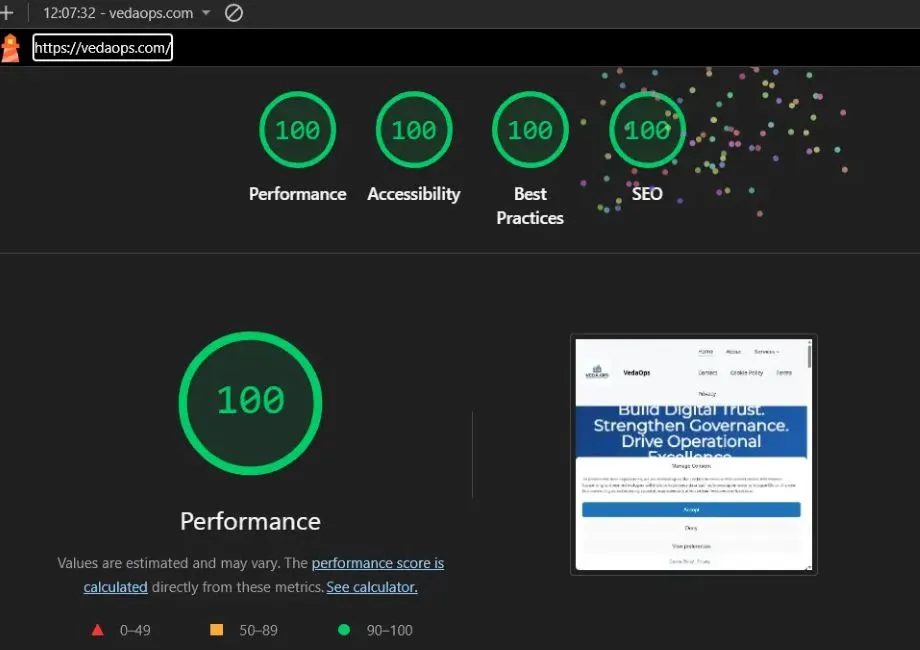Click the '90–100' legend text

390,630
